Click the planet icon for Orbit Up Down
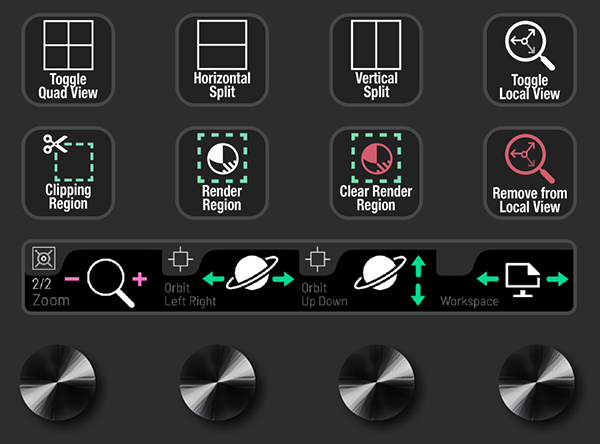 click(x=380, y=273)
